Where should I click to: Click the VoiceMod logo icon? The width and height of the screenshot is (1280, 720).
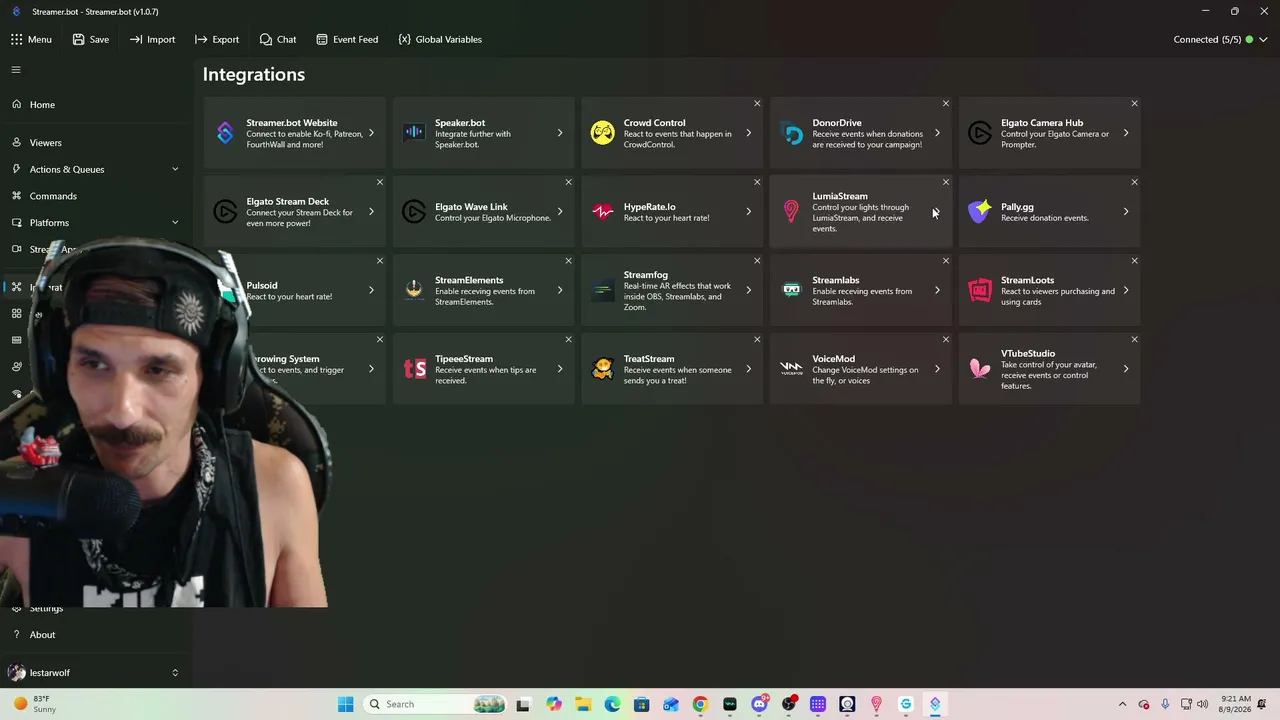click(x=791, y=369)
